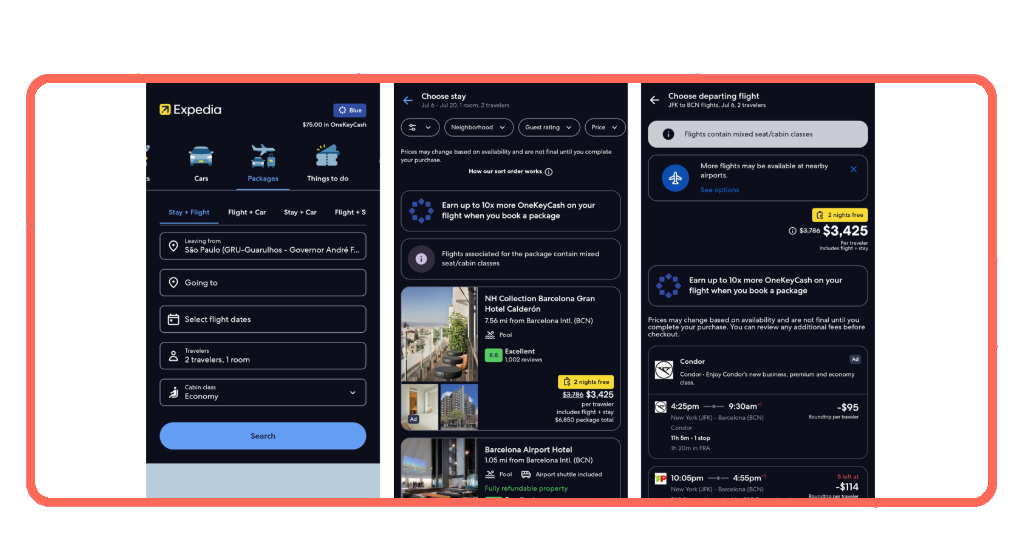Open the sort and filter options dropdown
Viewport: 1024px width, 536px height.
[x=420, y=128]
